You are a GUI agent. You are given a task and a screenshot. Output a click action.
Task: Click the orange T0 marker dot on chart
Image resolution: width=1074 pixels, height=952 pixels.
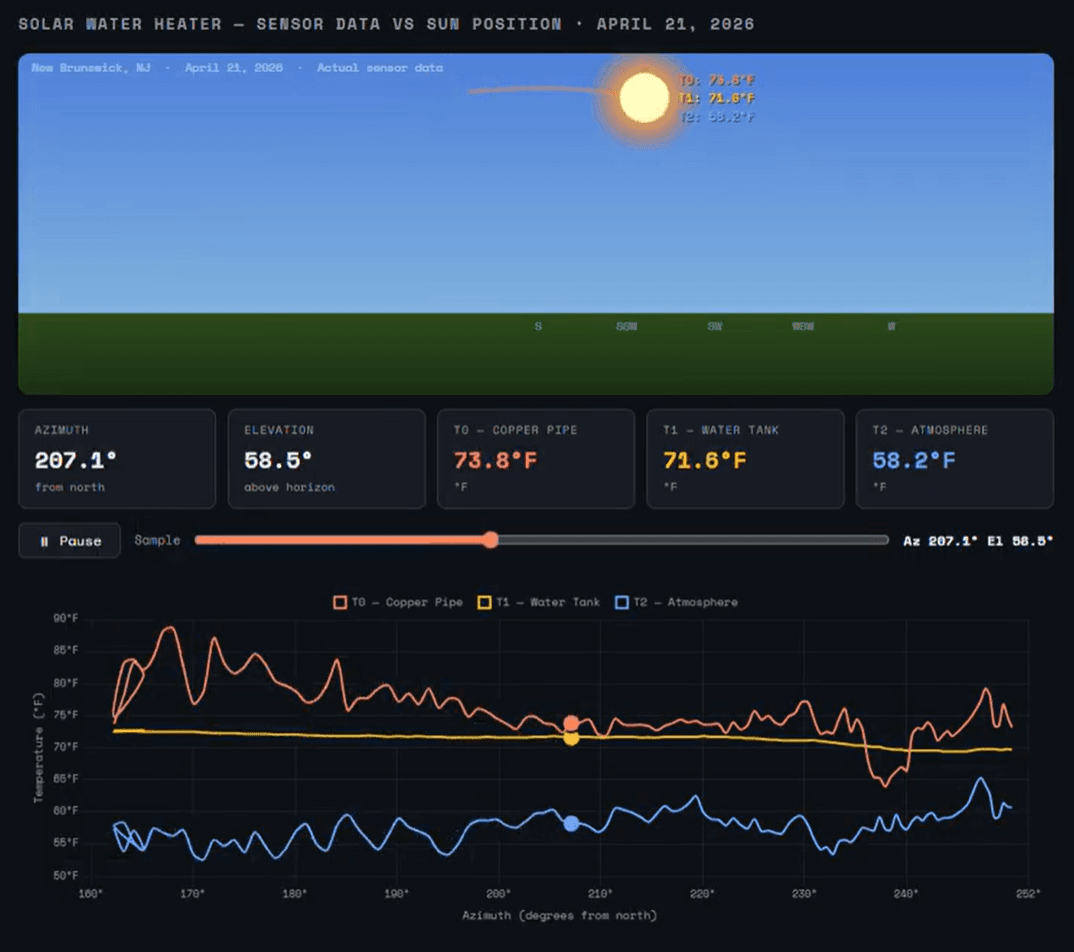click(571, 723)
